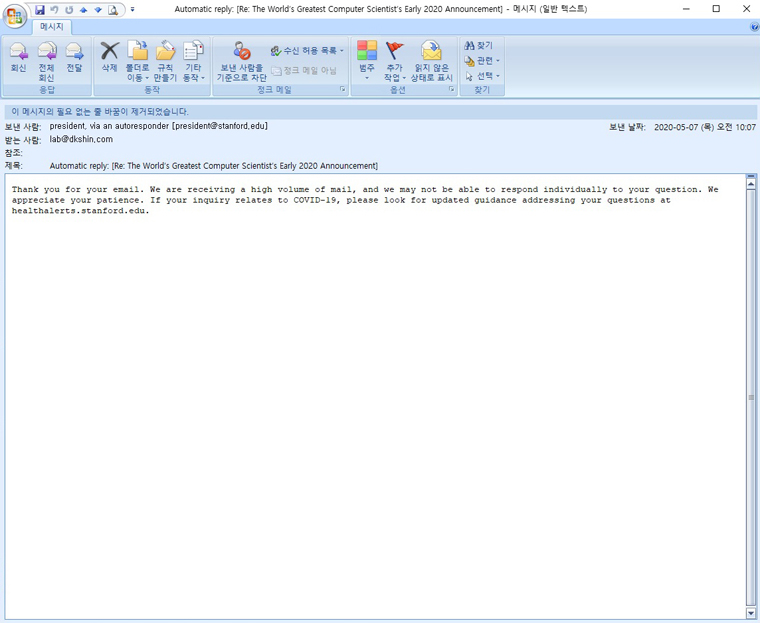Screen dimensions: 760x623
Task: Open the 관련 related items dropdown
Action: [482, 61]
